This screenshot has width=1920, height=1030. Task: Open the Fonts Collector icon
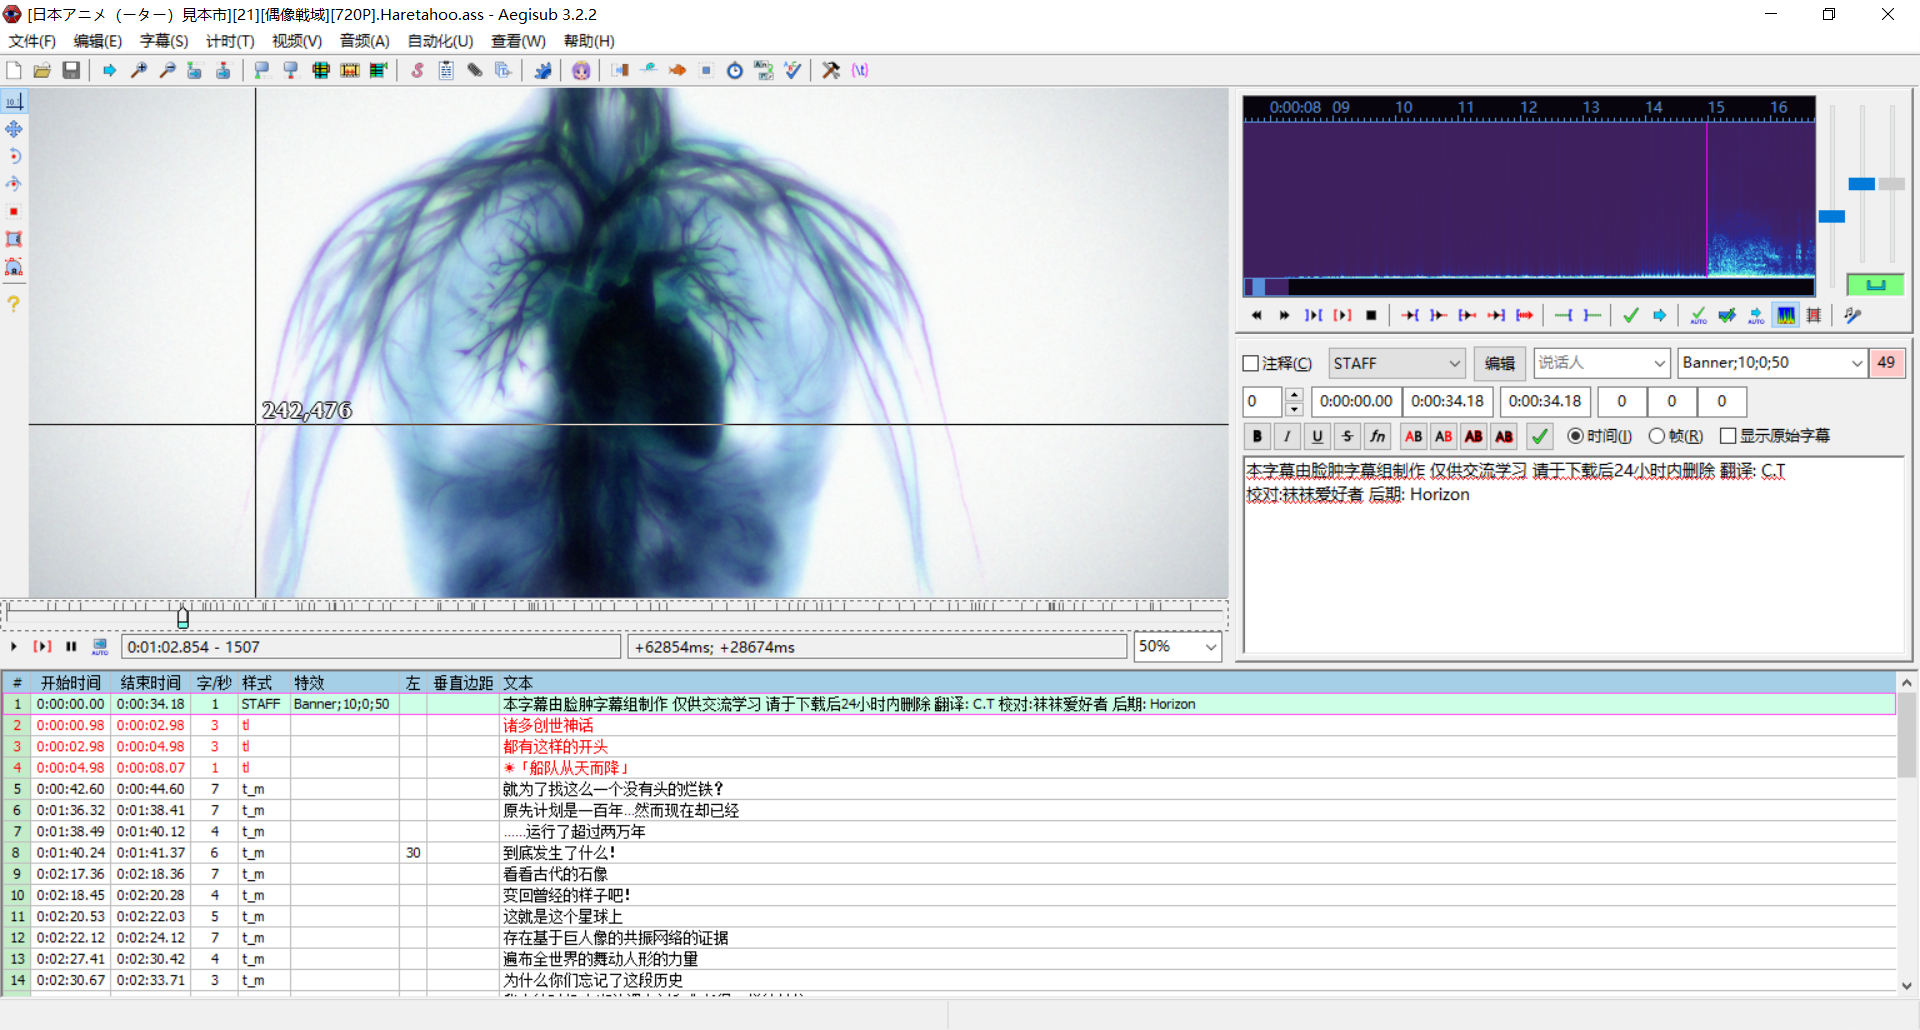pos(503,70)
